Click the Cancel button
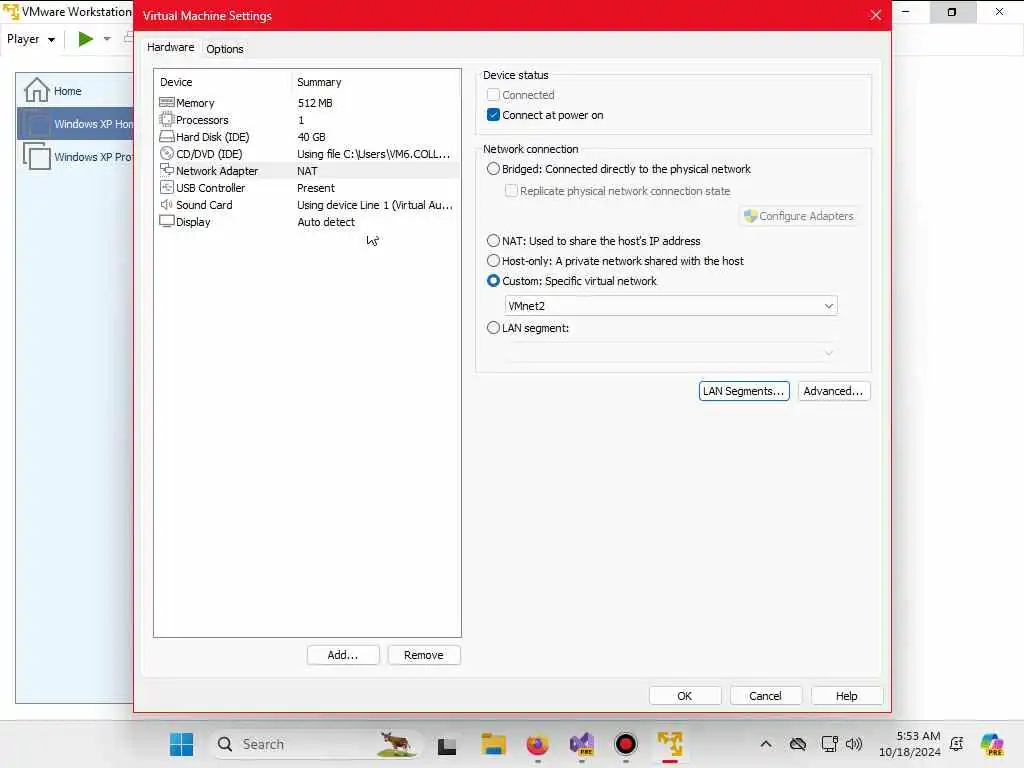1024x768 pixels. 765,696
